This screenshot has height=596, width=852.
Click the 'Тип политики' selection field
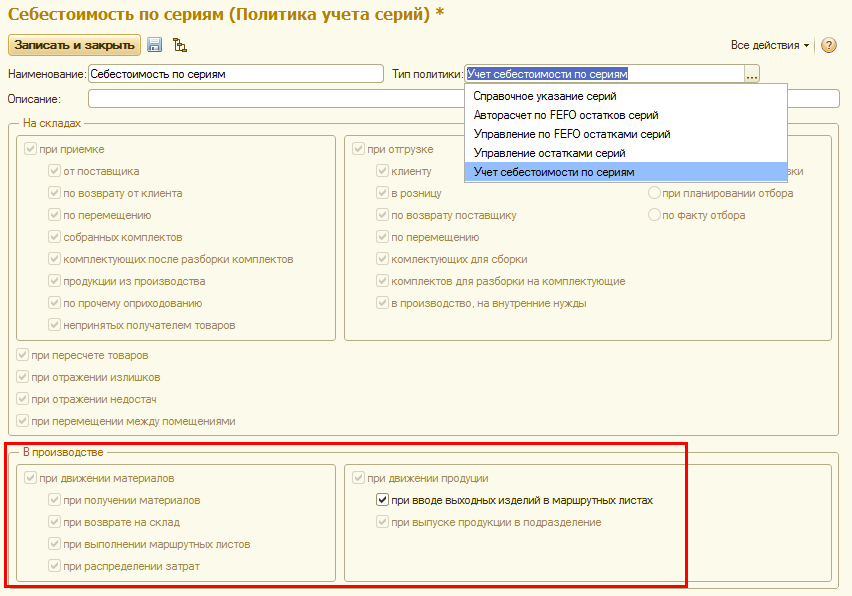click(604, 74)
